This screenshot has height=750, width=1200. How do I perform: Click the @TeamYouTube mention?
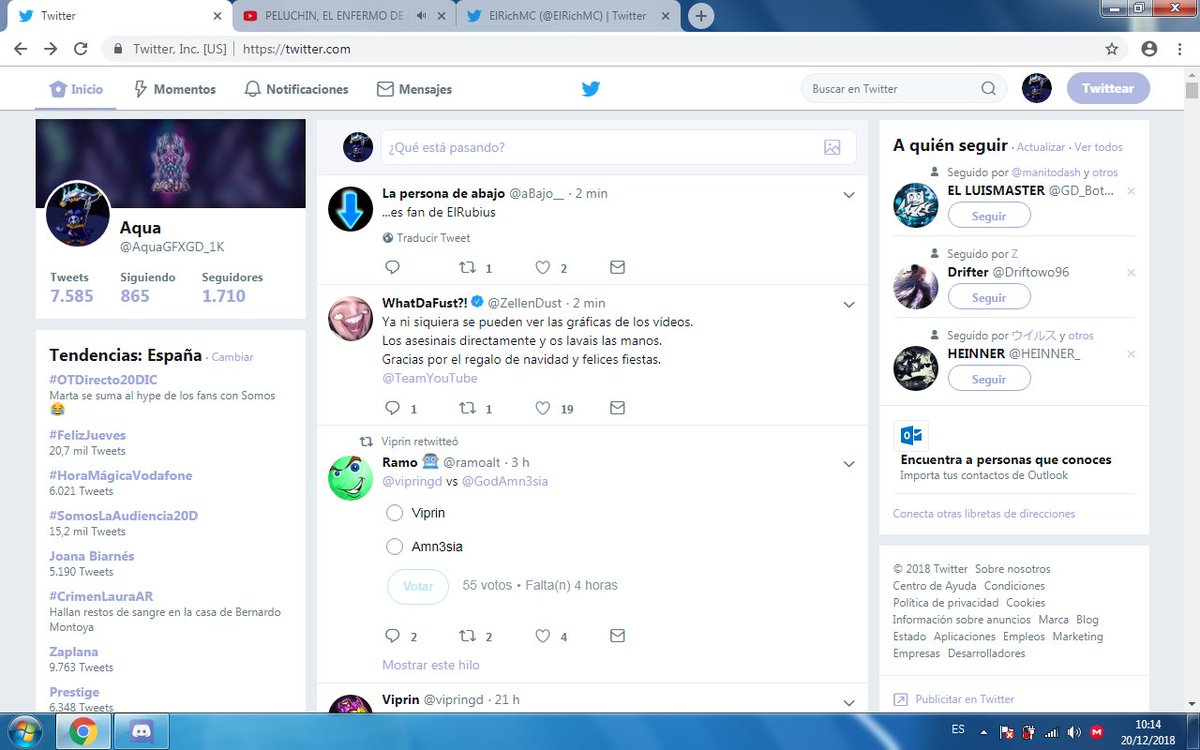click(x=430, y=378)
